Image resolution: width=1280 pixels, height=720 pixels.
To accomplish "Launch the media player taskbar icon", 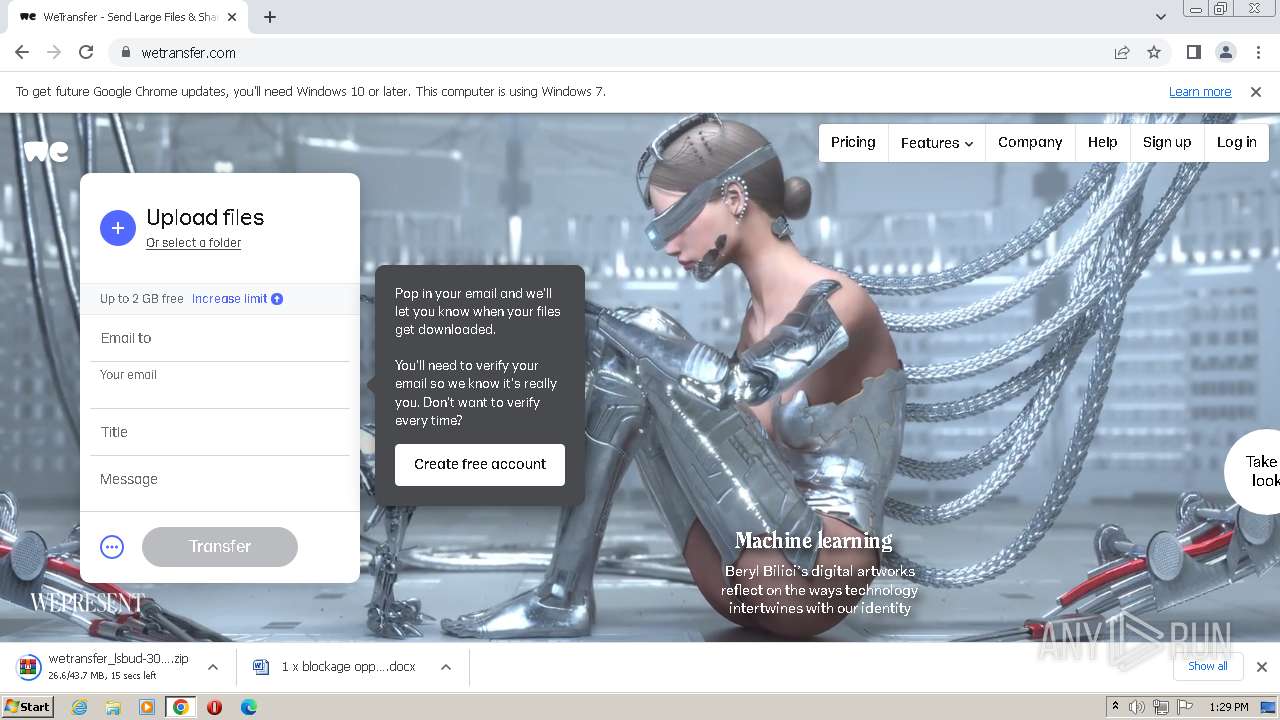I will click(x=147, y=707).
